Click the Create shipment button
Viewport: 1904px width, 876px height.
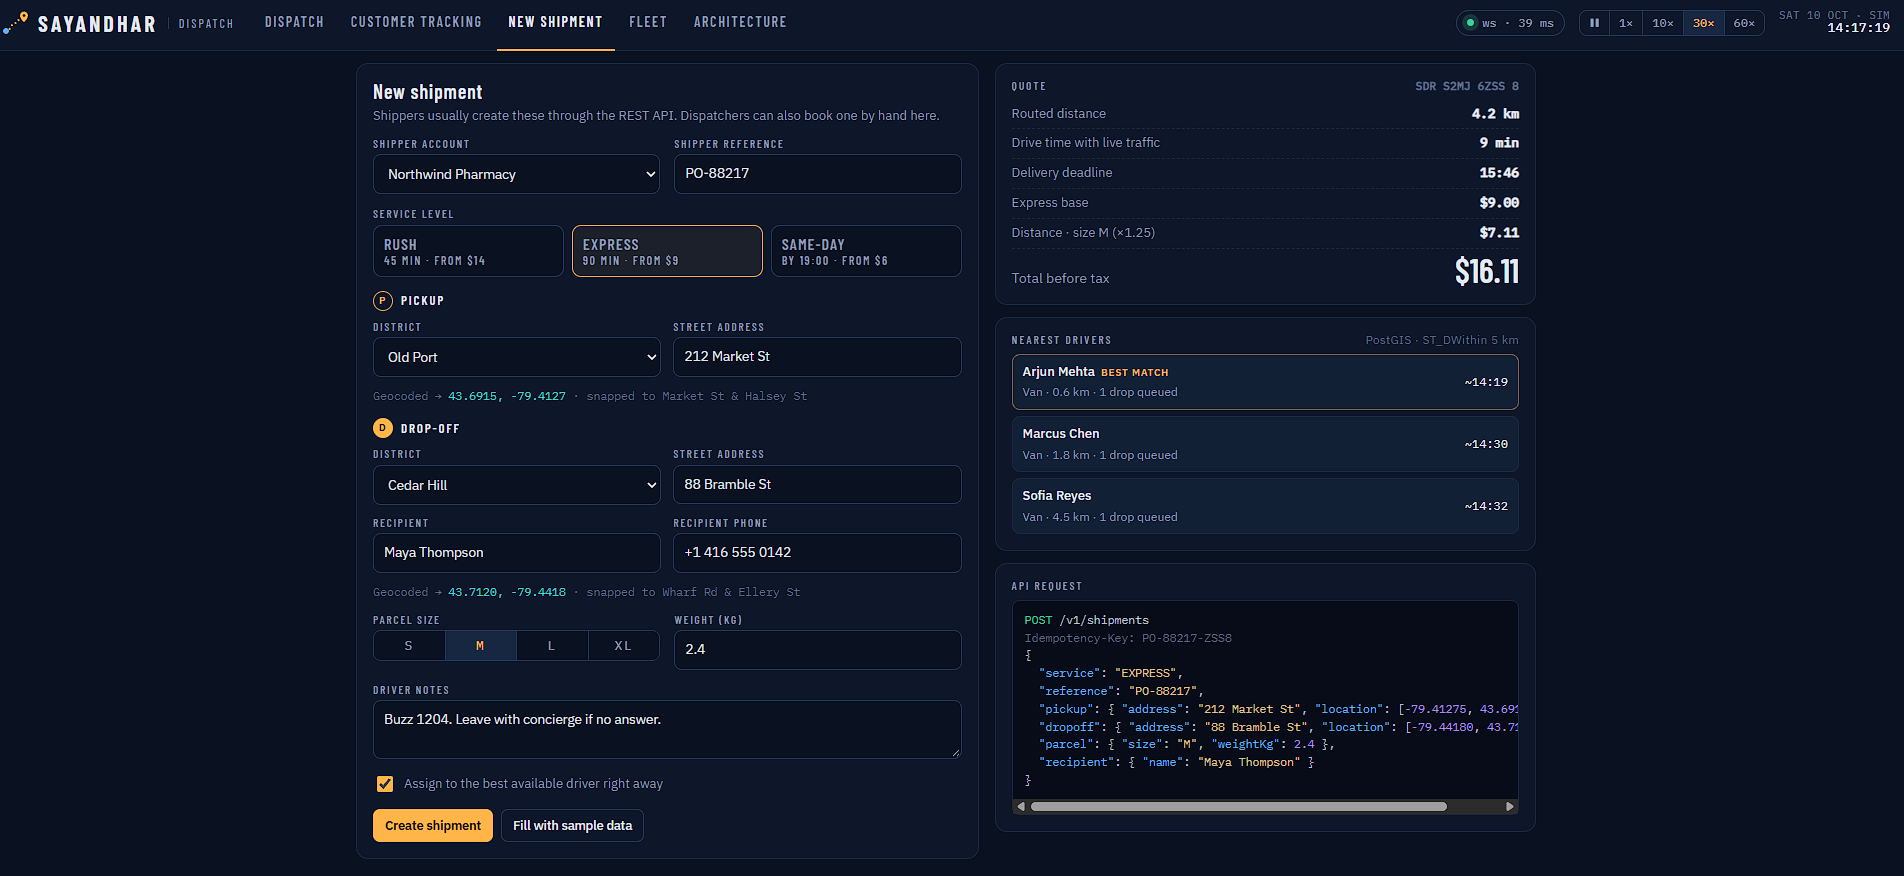click(433, 826)
